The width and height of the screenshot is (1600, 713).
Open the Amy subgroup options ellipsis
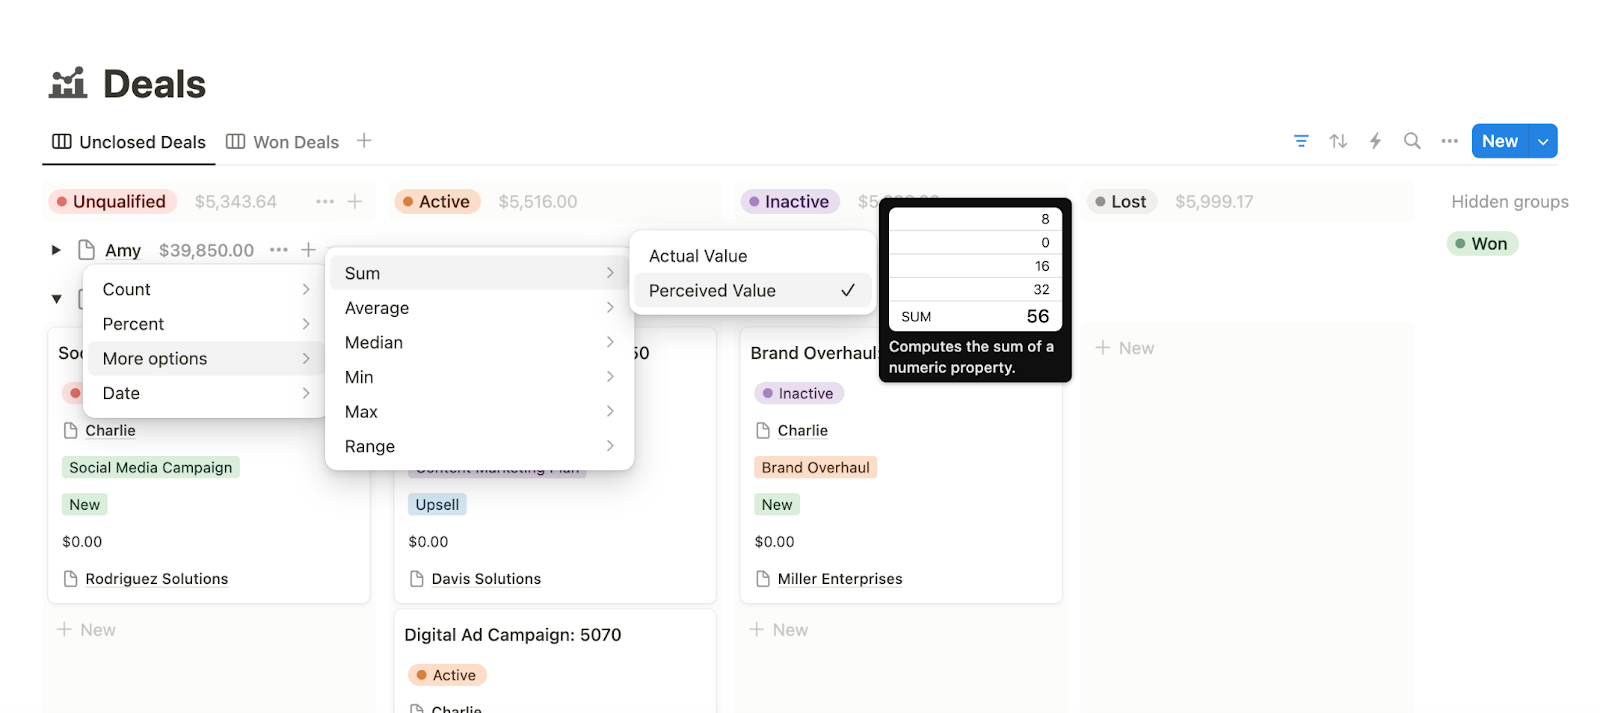pos(279,250)
